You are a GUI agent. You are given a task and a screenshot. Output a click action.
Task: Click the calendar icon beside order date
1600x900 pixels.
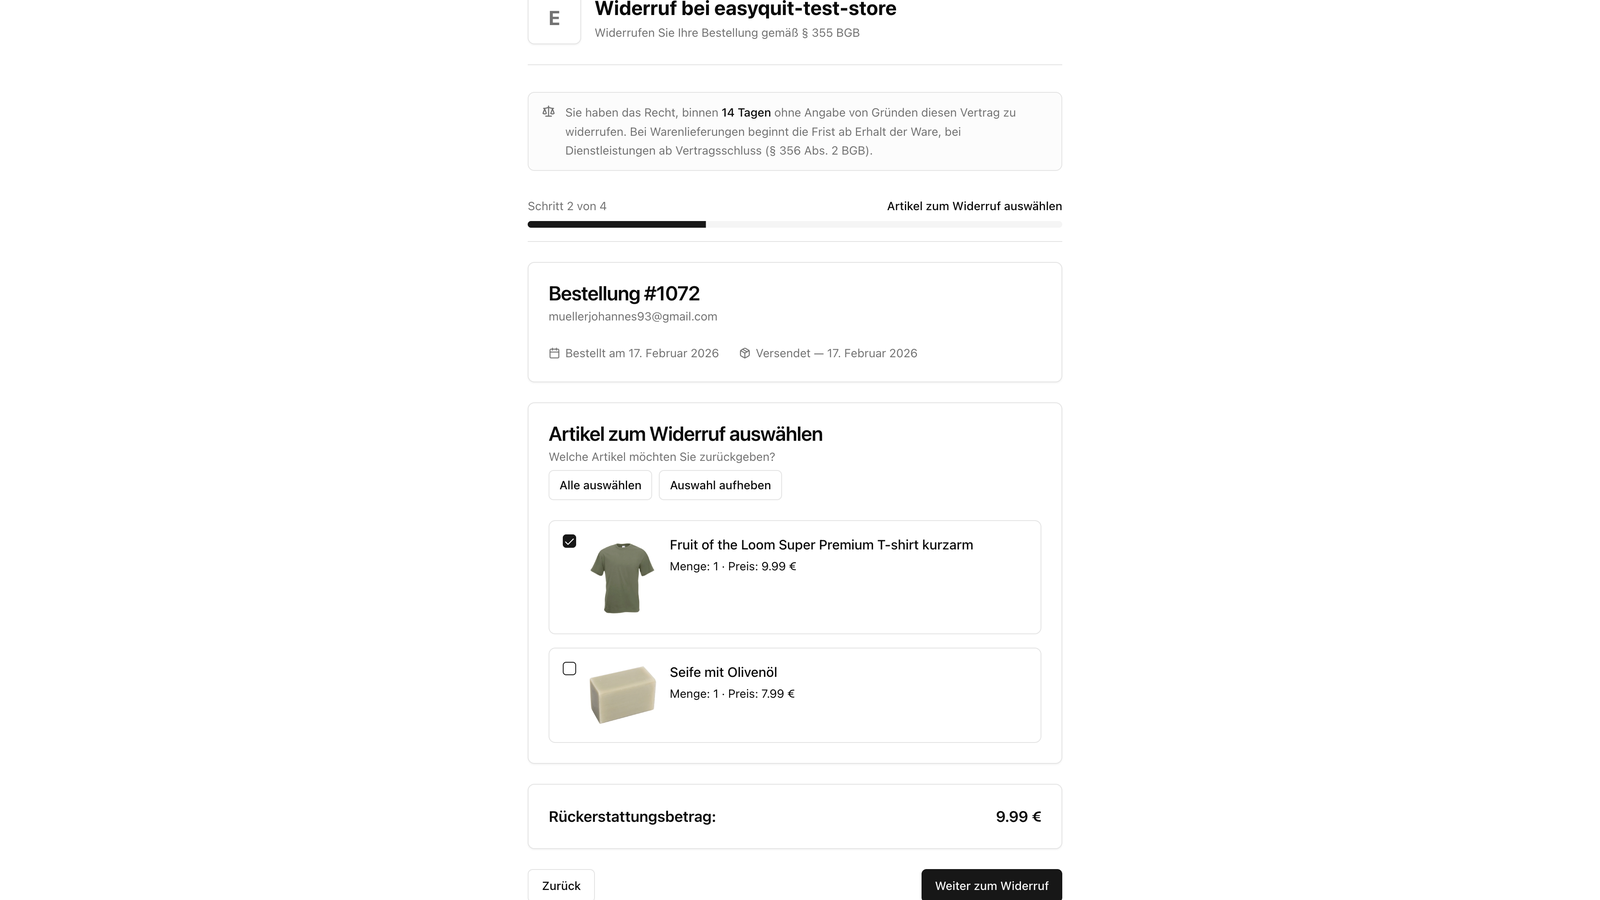(x=554, y=353)
